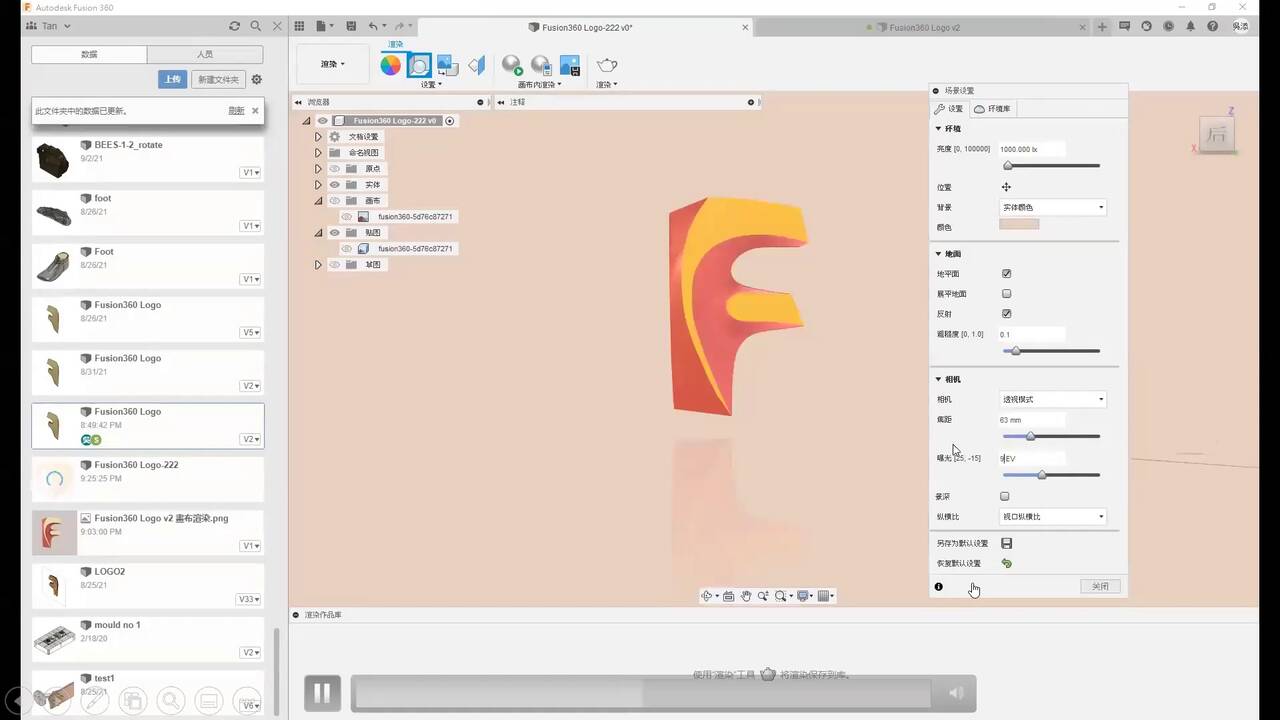Toggle visibility eye of 实体 folder
The image size is (1280, 720).
tap(335, 185)
